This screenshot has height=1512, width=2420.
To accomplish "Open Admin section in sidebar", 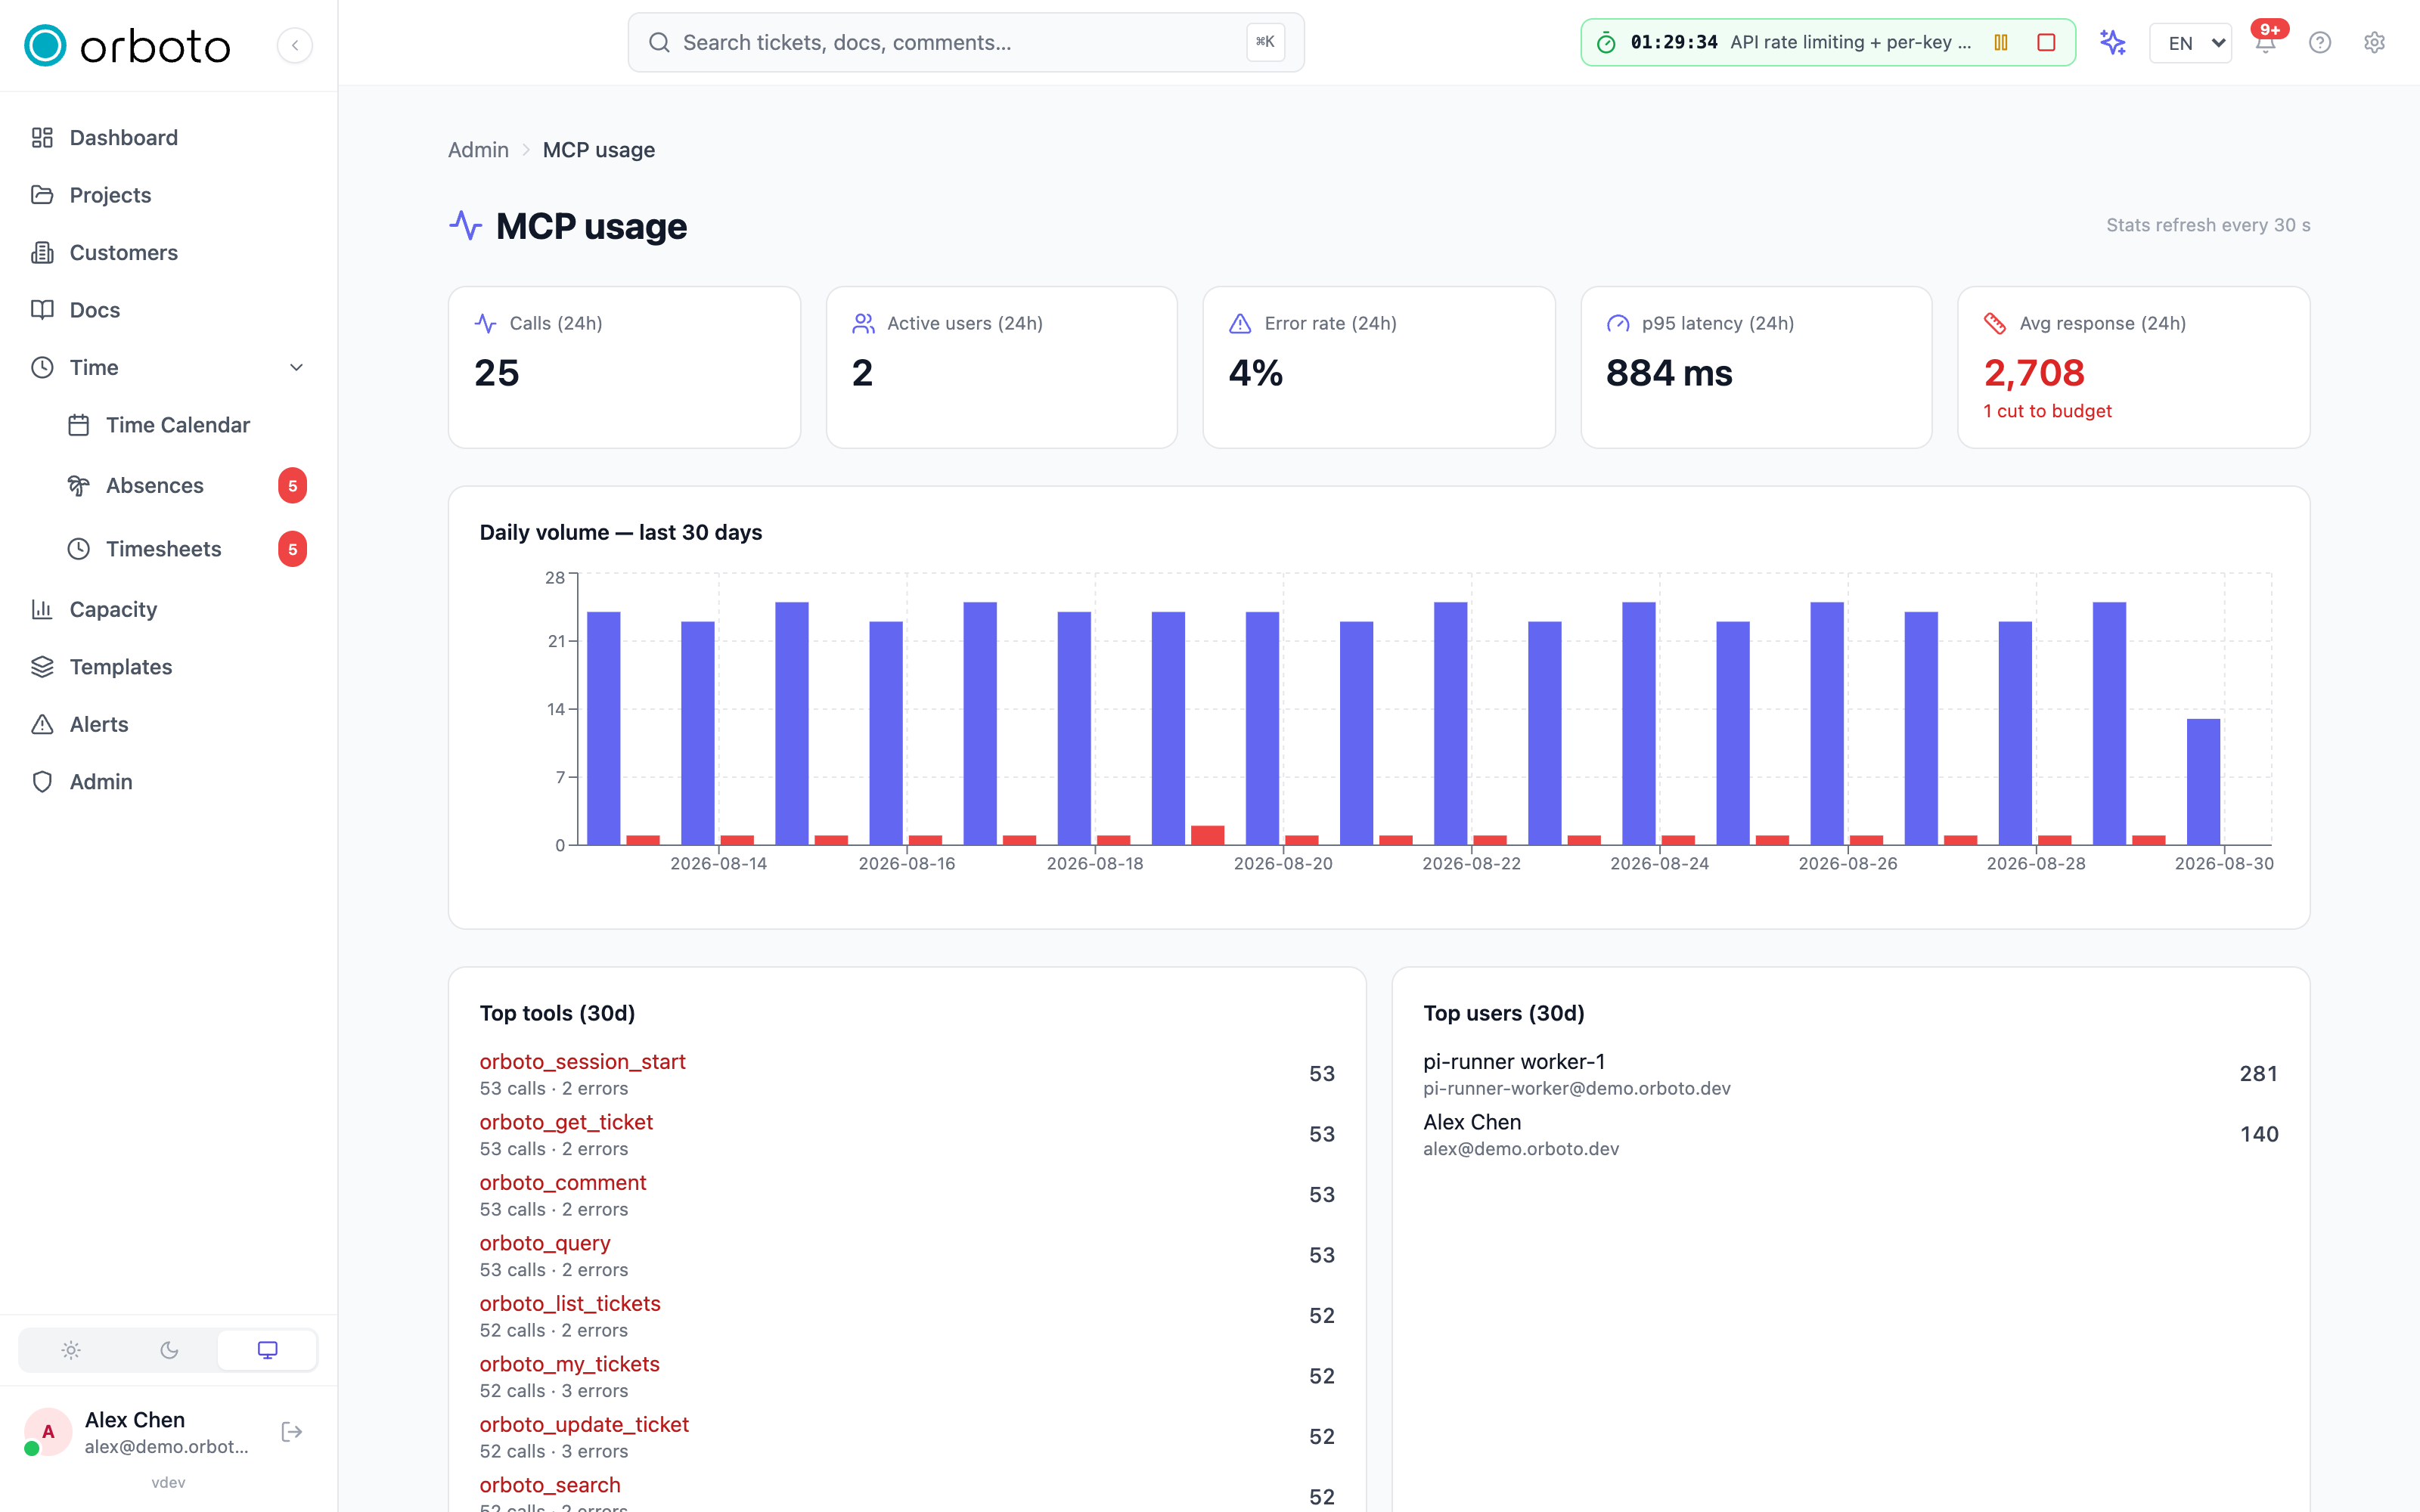I will point(168,782).
